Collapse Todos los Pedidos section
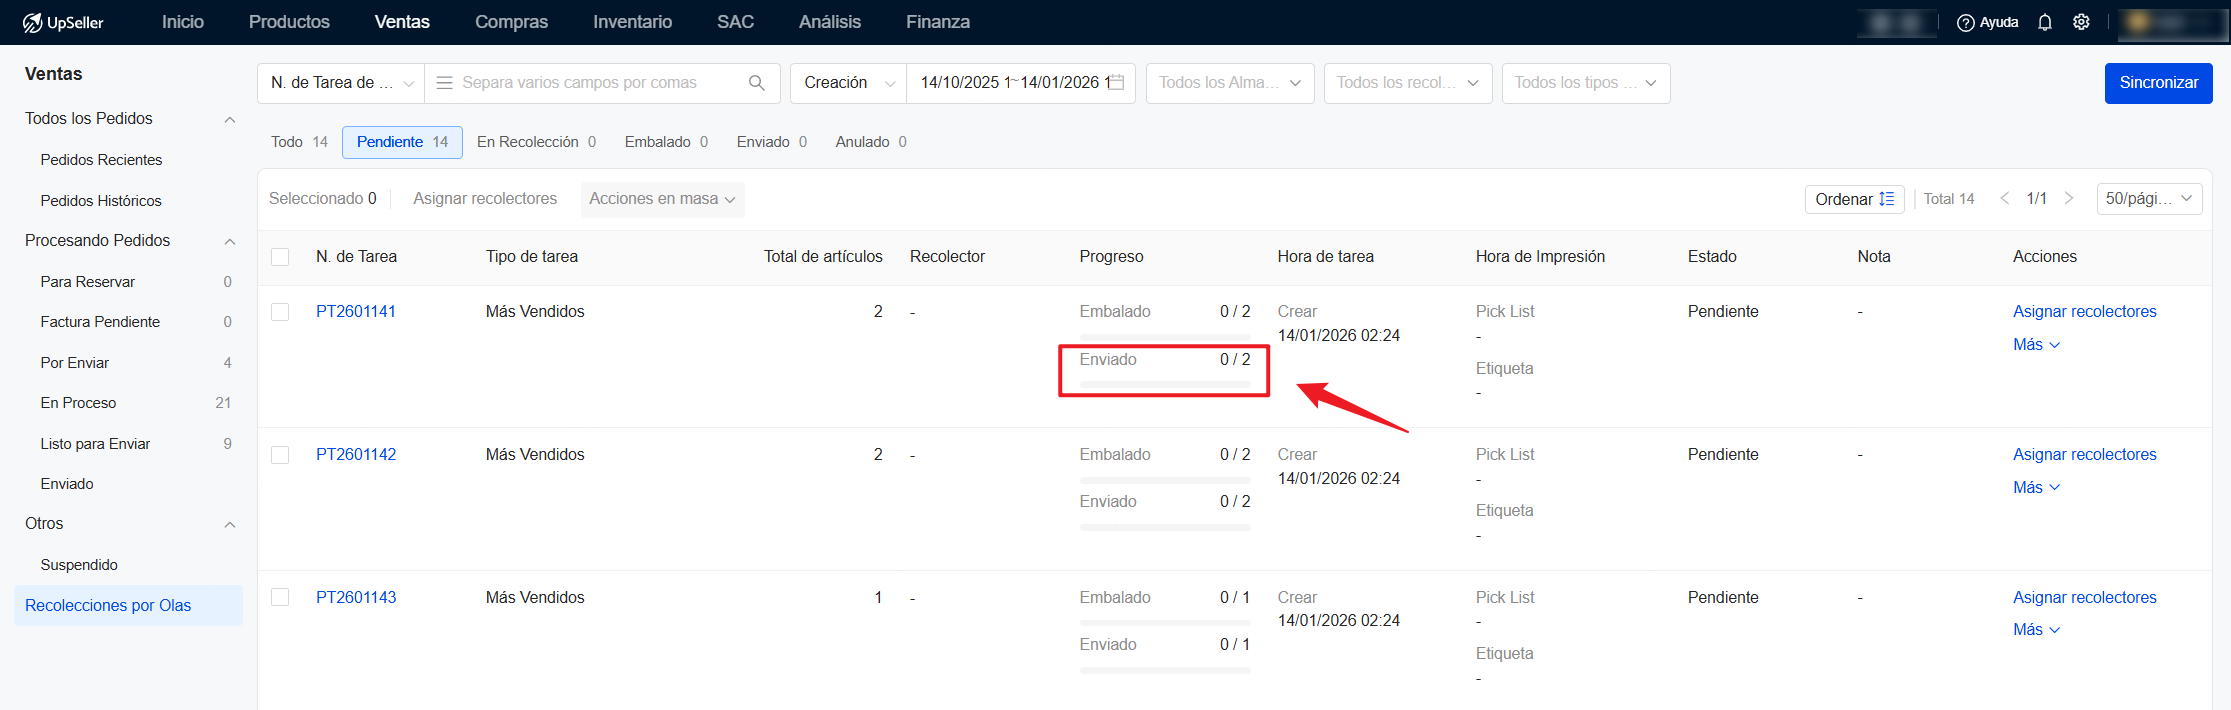2231x710 pixels. click(229, 119)
